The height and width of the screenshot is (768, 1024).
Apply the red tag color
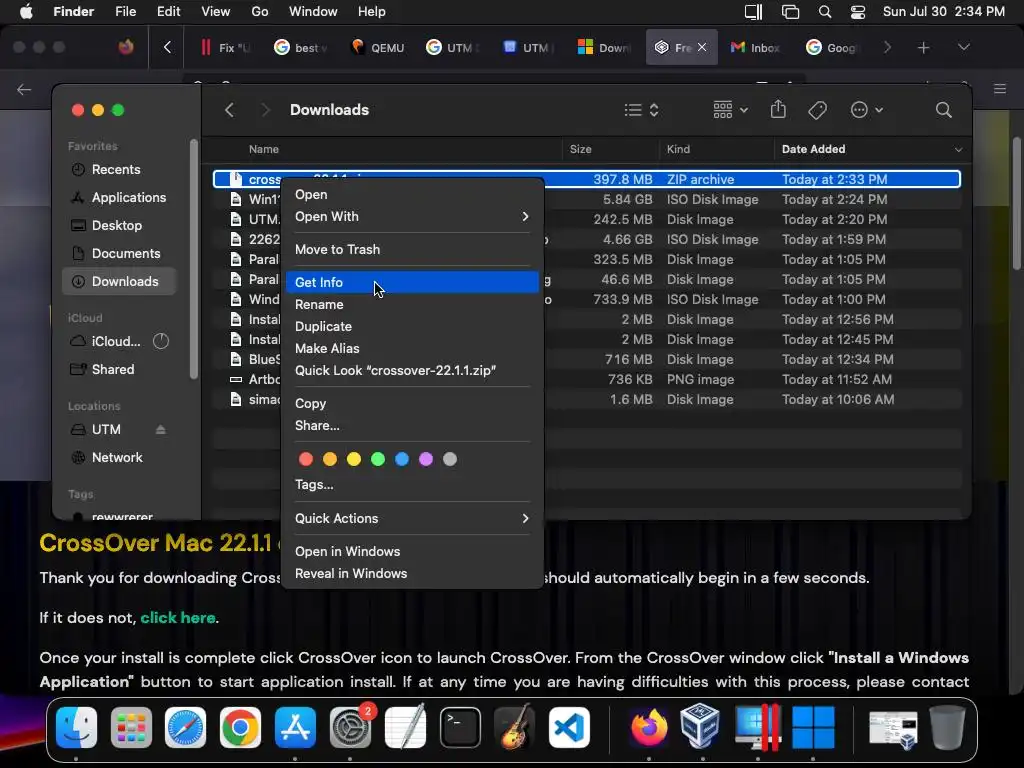coord(306,459)
